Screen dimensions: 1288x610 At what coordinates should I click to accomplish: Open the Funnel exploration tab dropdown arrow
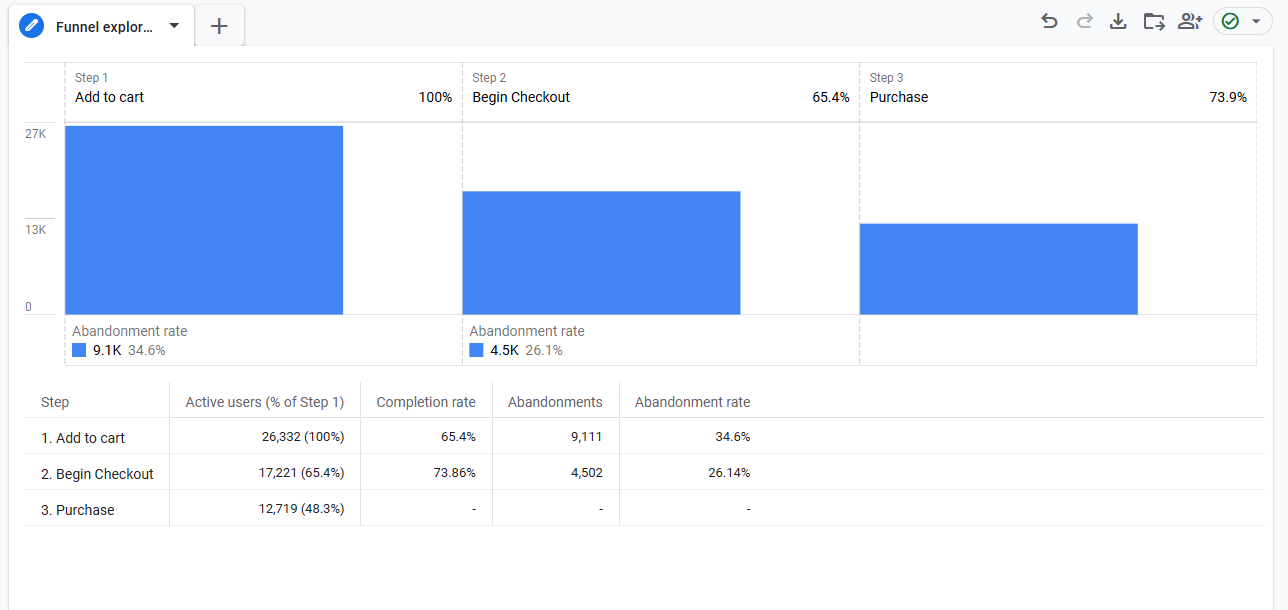(x=174, y=26)
